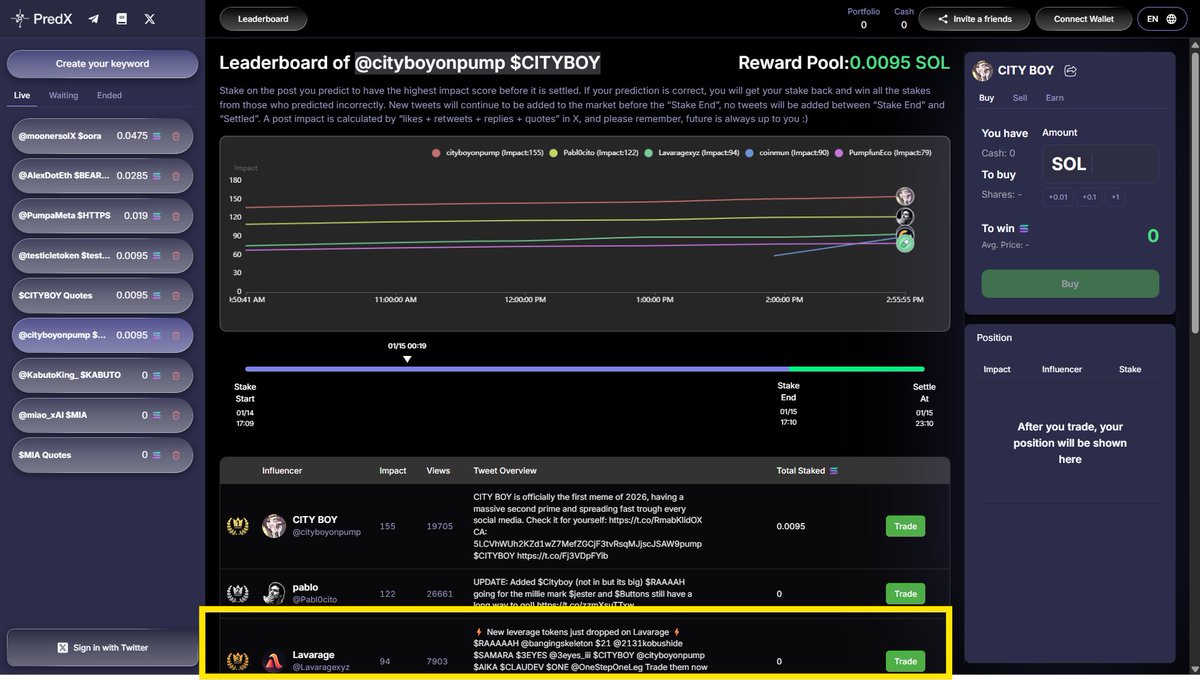
Task: Click the Invite a friends button
Action: coord(975,19)
